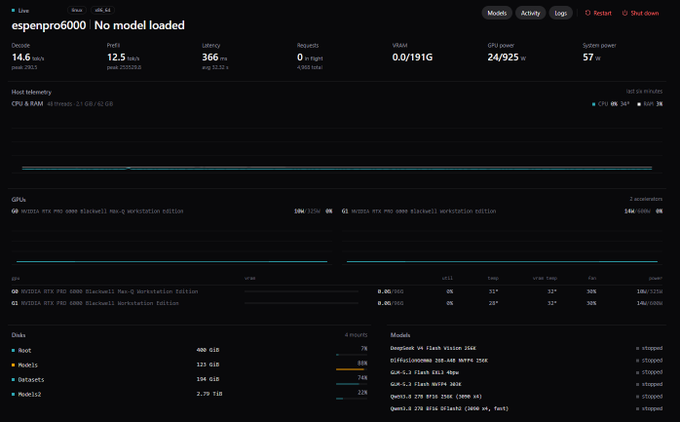Open the Logs view
The width and height of the screenshot is (680, 422).
(560, 13)
